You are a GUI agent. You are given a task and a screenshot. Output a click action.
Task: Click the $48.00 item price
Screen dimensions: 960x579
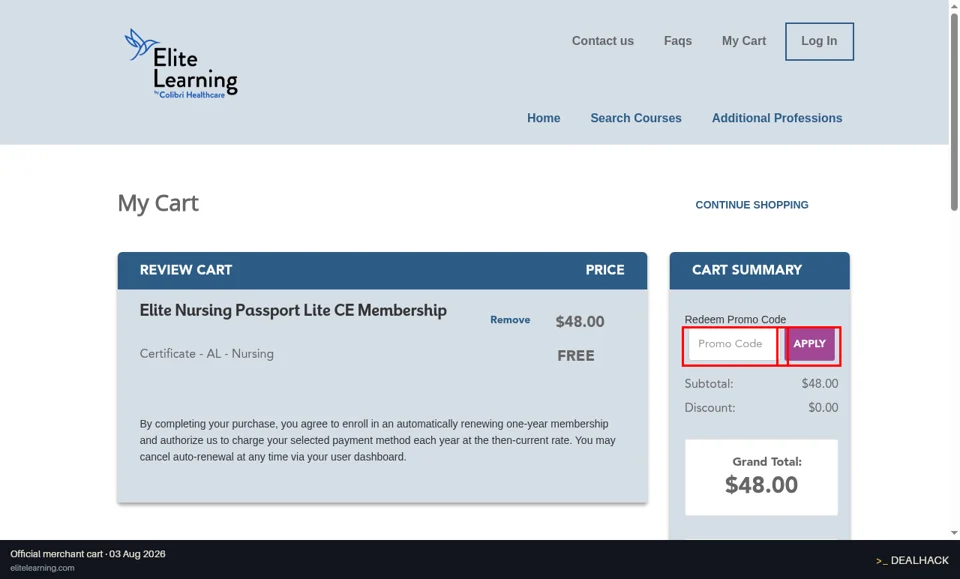click(x=580, y=321)
